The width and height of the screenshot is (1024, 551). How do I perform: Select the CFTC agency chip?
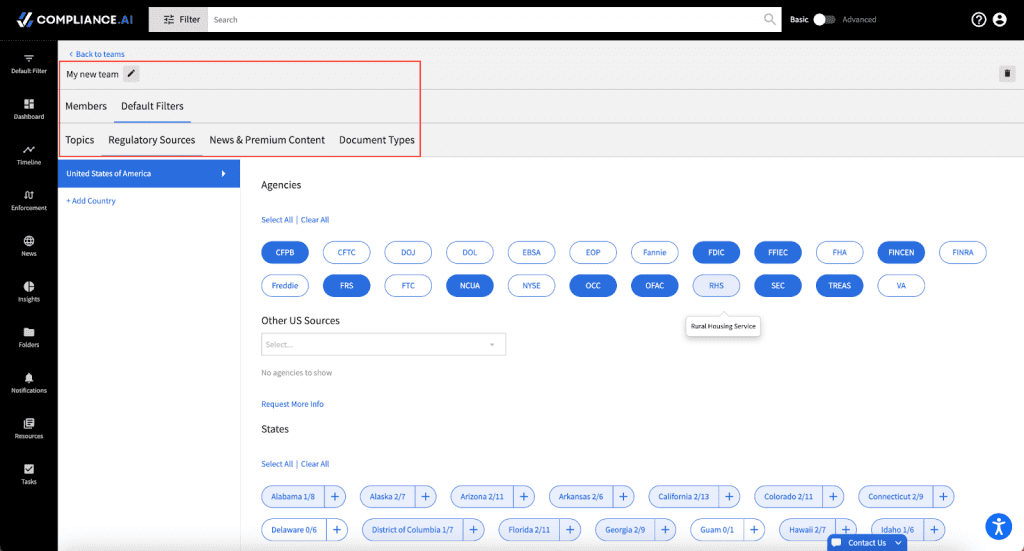[346, 253]
